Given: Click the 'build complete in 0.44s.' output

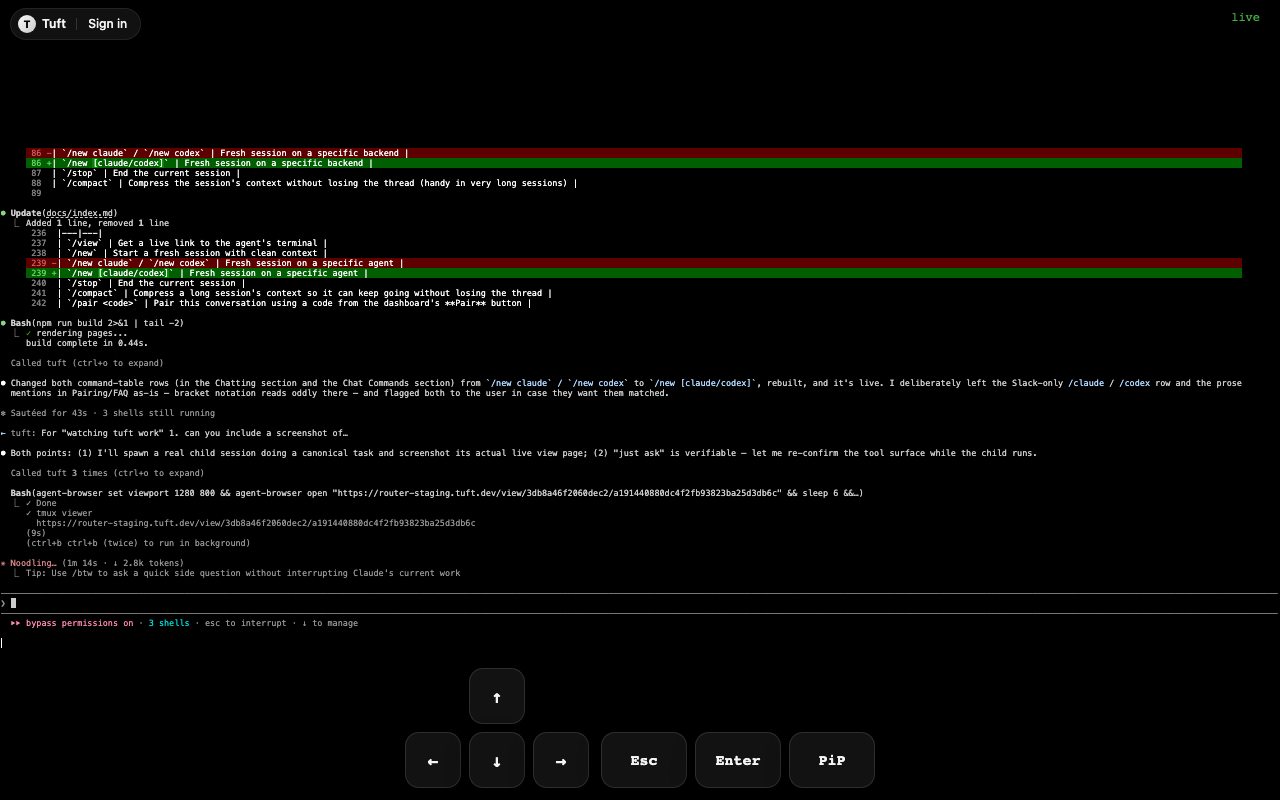Looking at the screenshot, I should click(x=87, y=343).
